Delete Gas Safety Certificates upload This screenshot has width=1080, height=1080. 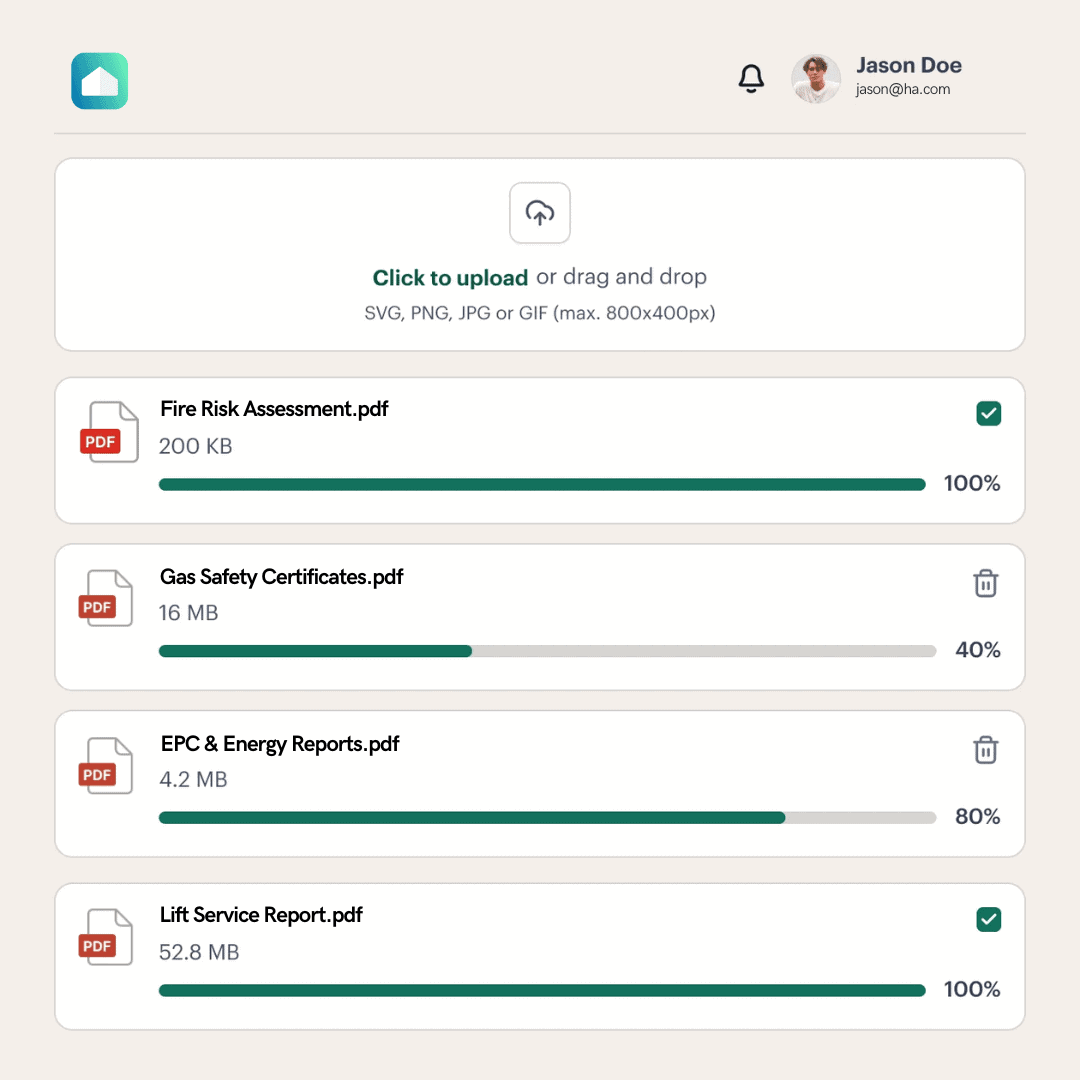(986, 583)
